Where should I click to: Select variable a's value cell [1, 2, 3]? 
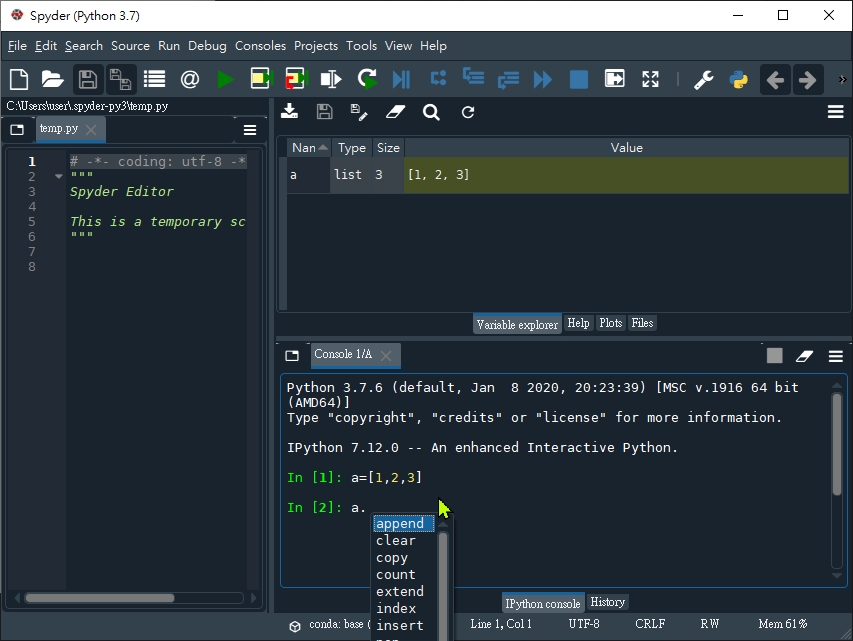pyautogui.click(x=626, y=175)
